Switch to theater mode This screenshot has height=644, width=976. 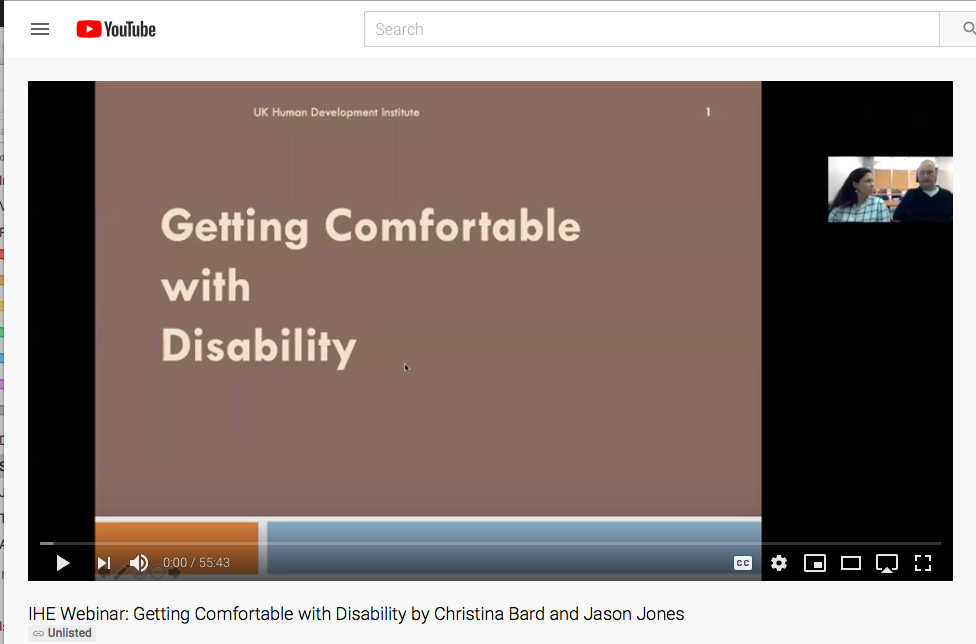point(851,563)
